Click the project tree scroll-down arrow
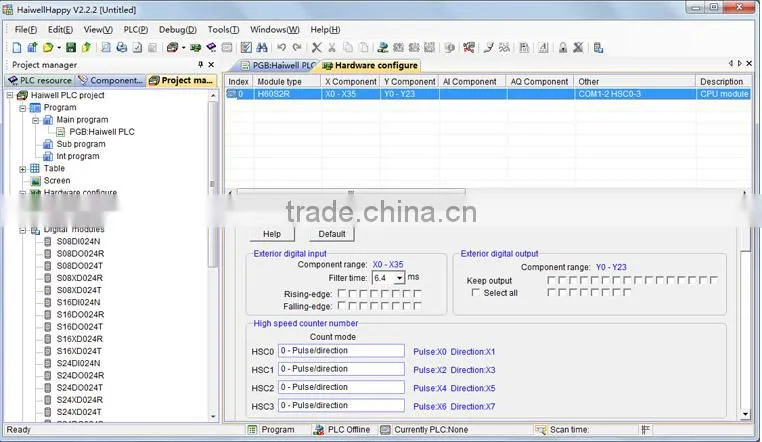 pyautogui.click(x=213, y=416)
